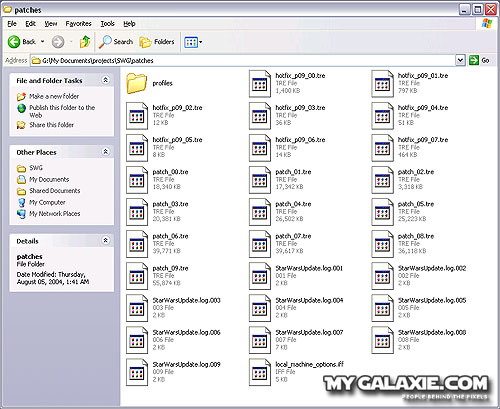
Task: Select patch_05.tre file icon
Action: click(x=382, y=212)
